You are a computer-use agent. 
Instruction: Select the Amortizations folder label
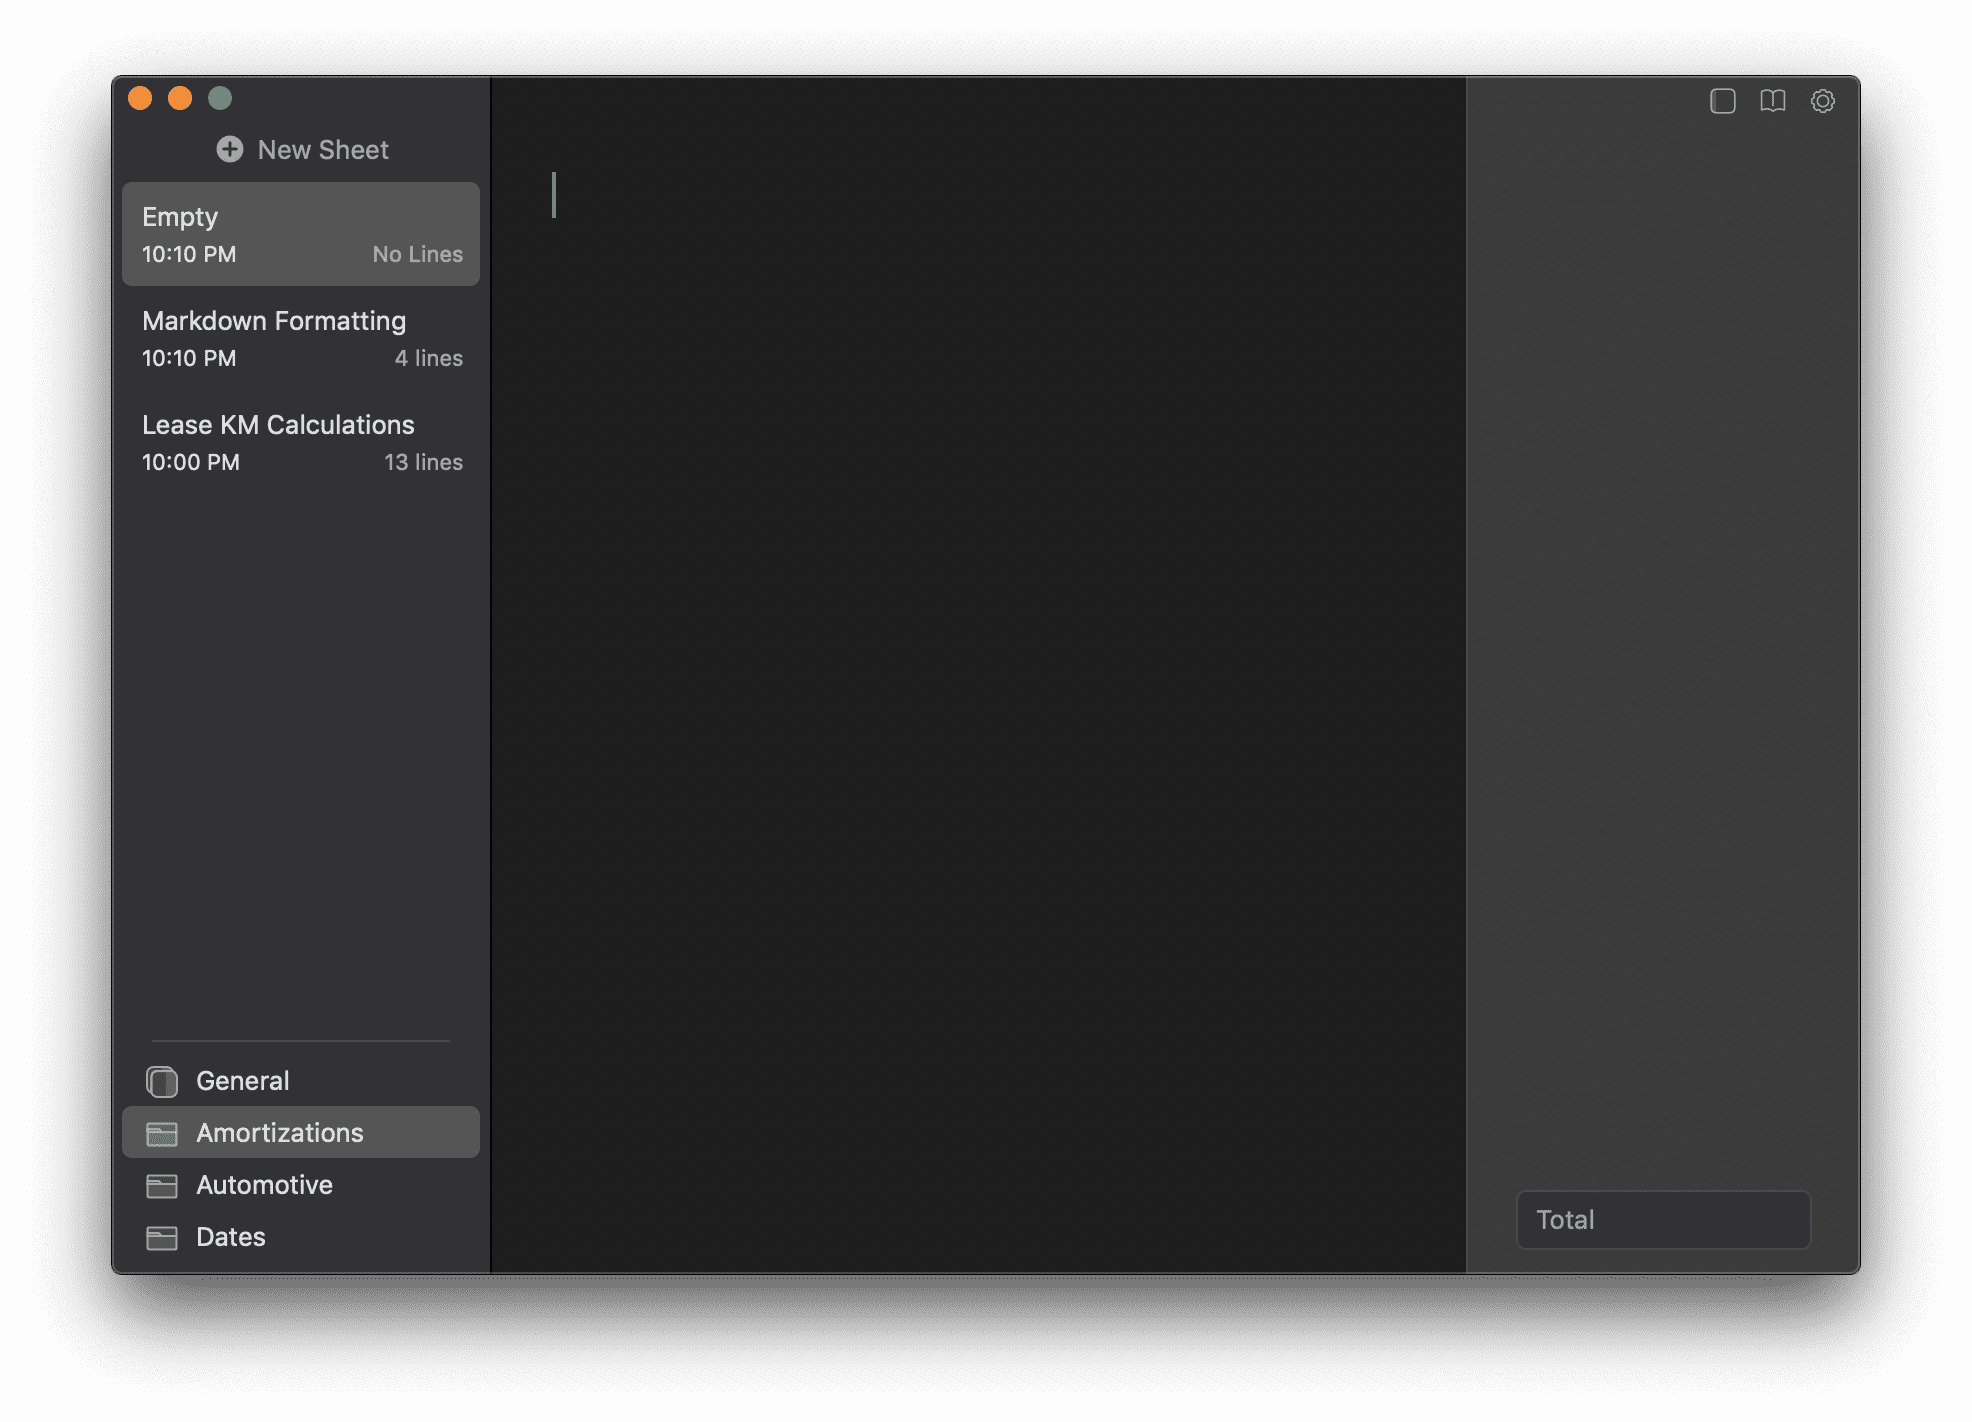[x=280, y=1133]
